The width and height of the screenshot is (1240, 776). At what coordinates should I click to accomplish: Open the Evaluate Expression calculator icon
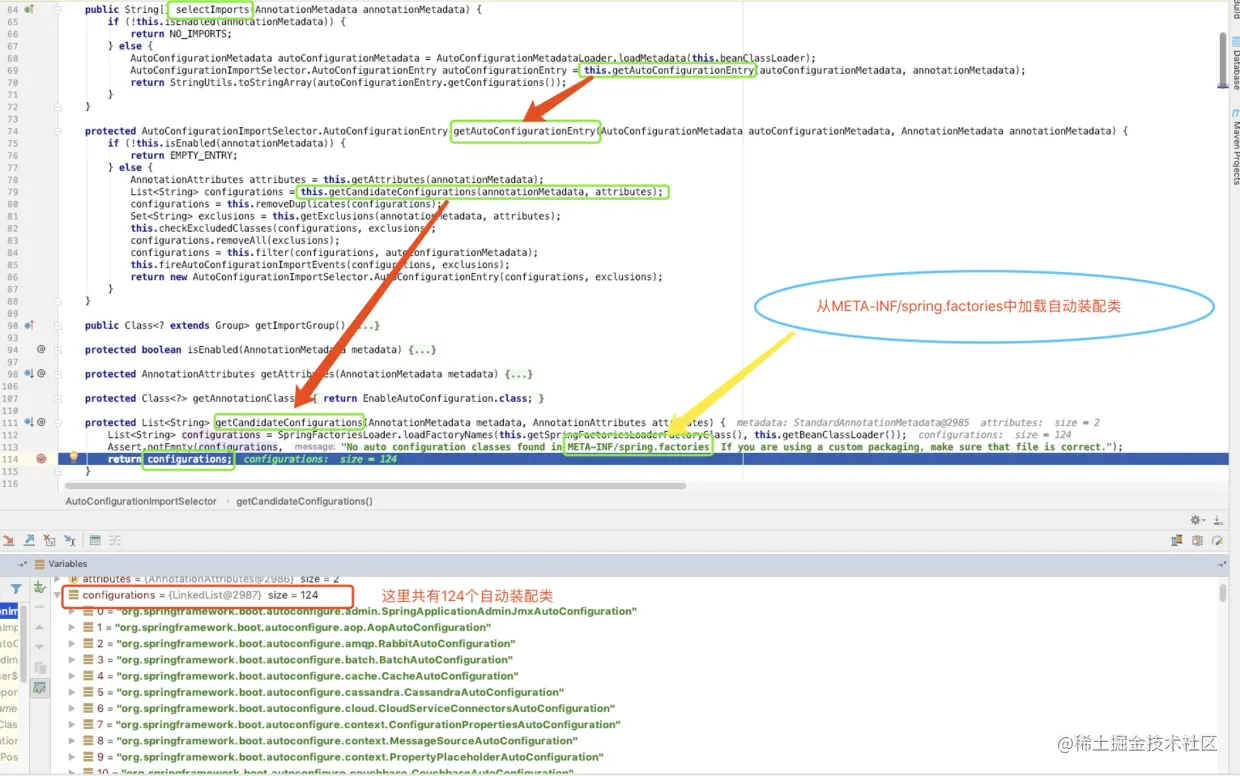[x=95, y=540]
